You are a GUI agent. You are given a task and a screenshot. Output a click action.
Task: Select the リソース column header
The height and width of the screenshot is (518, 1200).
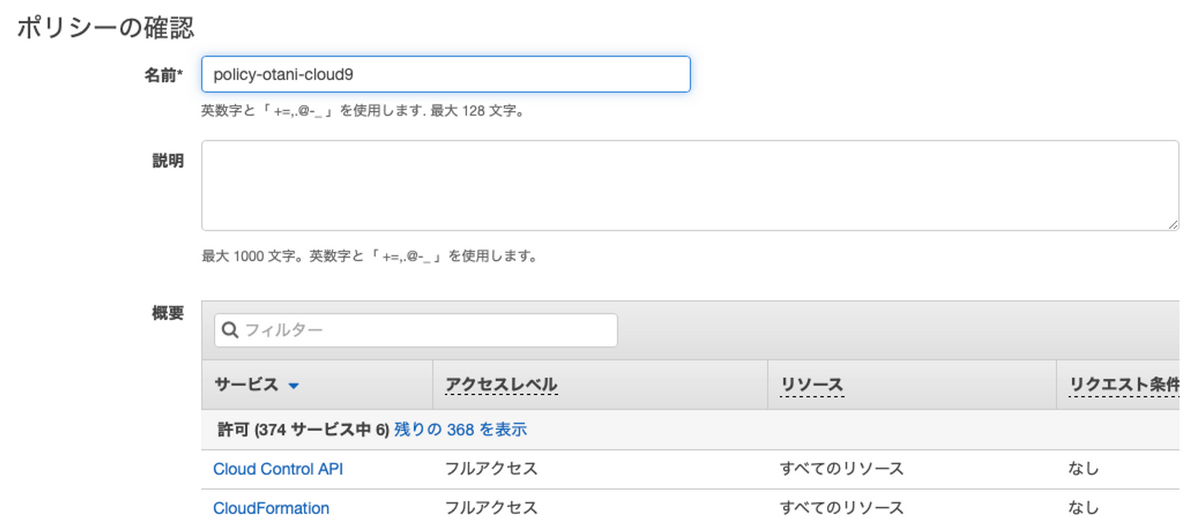811,385
